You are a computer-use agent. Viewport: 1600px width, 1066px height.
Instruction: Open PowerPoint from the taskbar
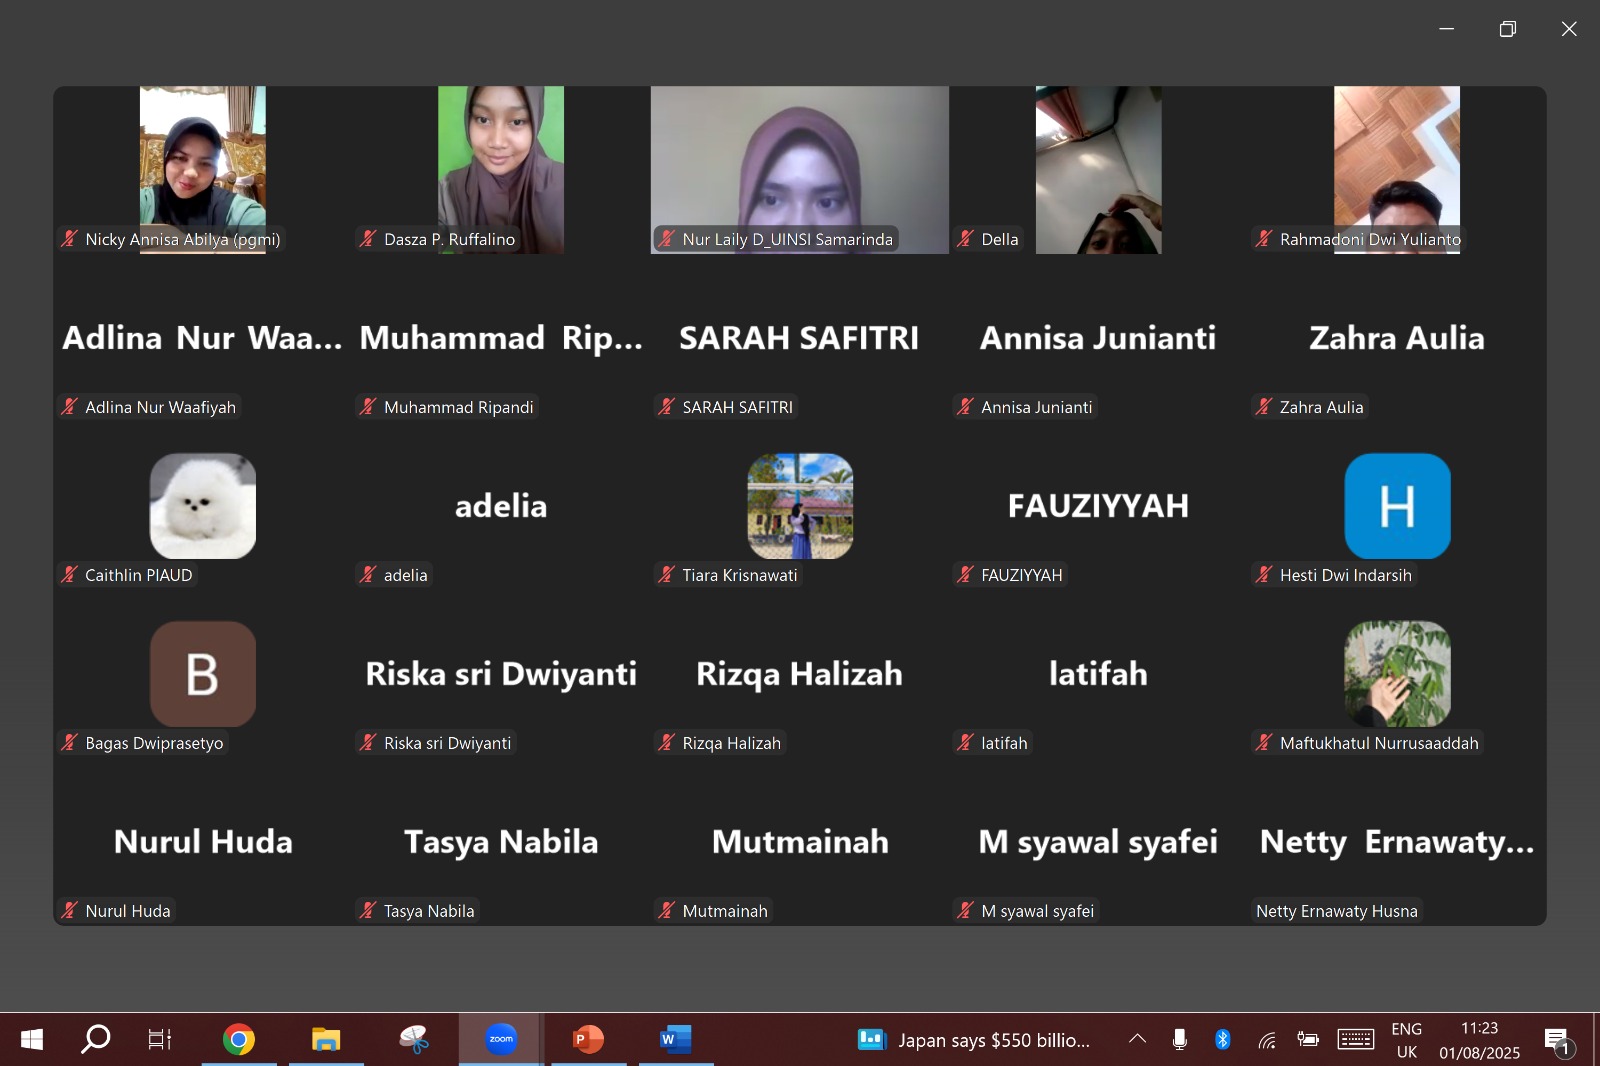[x=588, y=1040]
